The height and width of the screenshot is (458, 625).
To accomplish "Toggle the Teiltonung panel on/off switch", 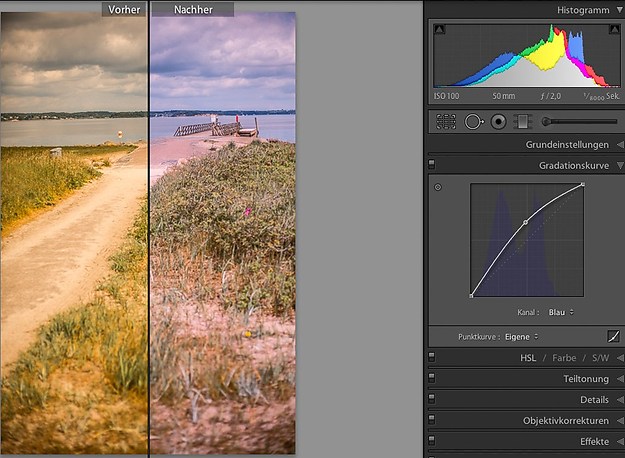I will coord(432,379).
